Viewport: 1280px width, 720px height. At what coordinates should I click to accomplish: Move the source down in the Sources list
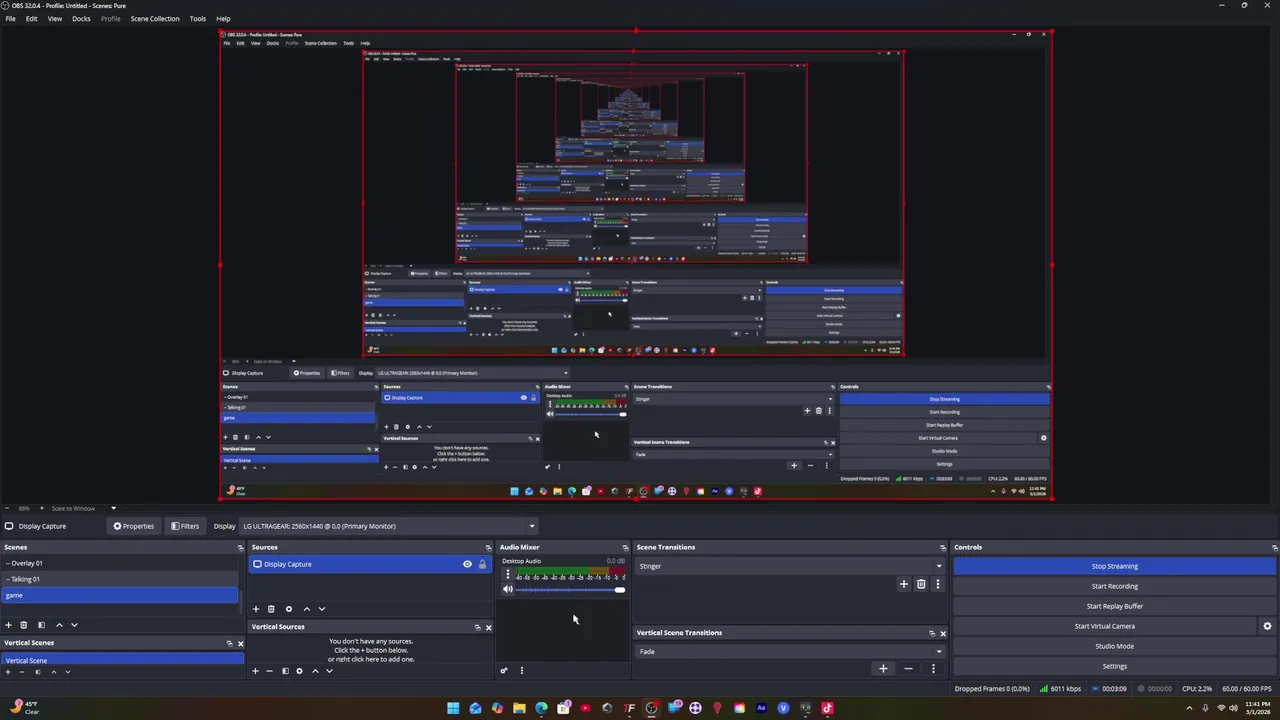tap(321, 609)
